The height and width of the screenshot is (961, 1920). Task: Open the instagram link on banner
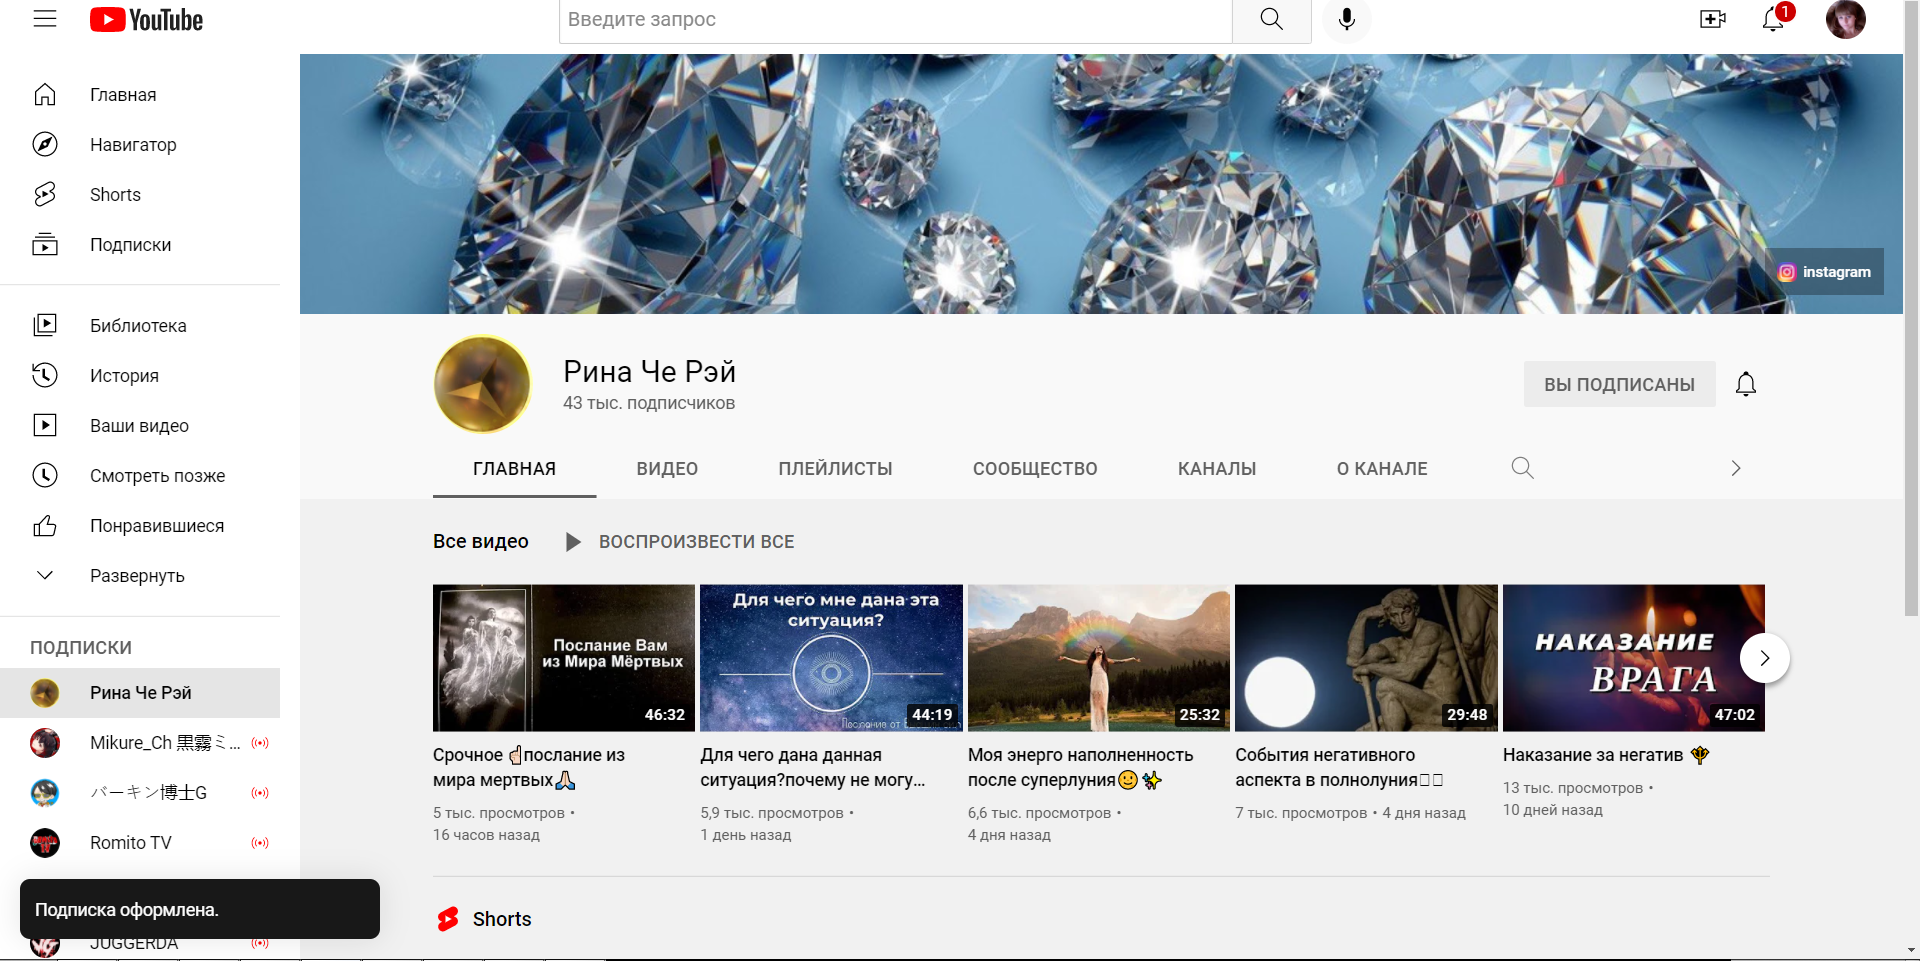tap(1824, 272)
